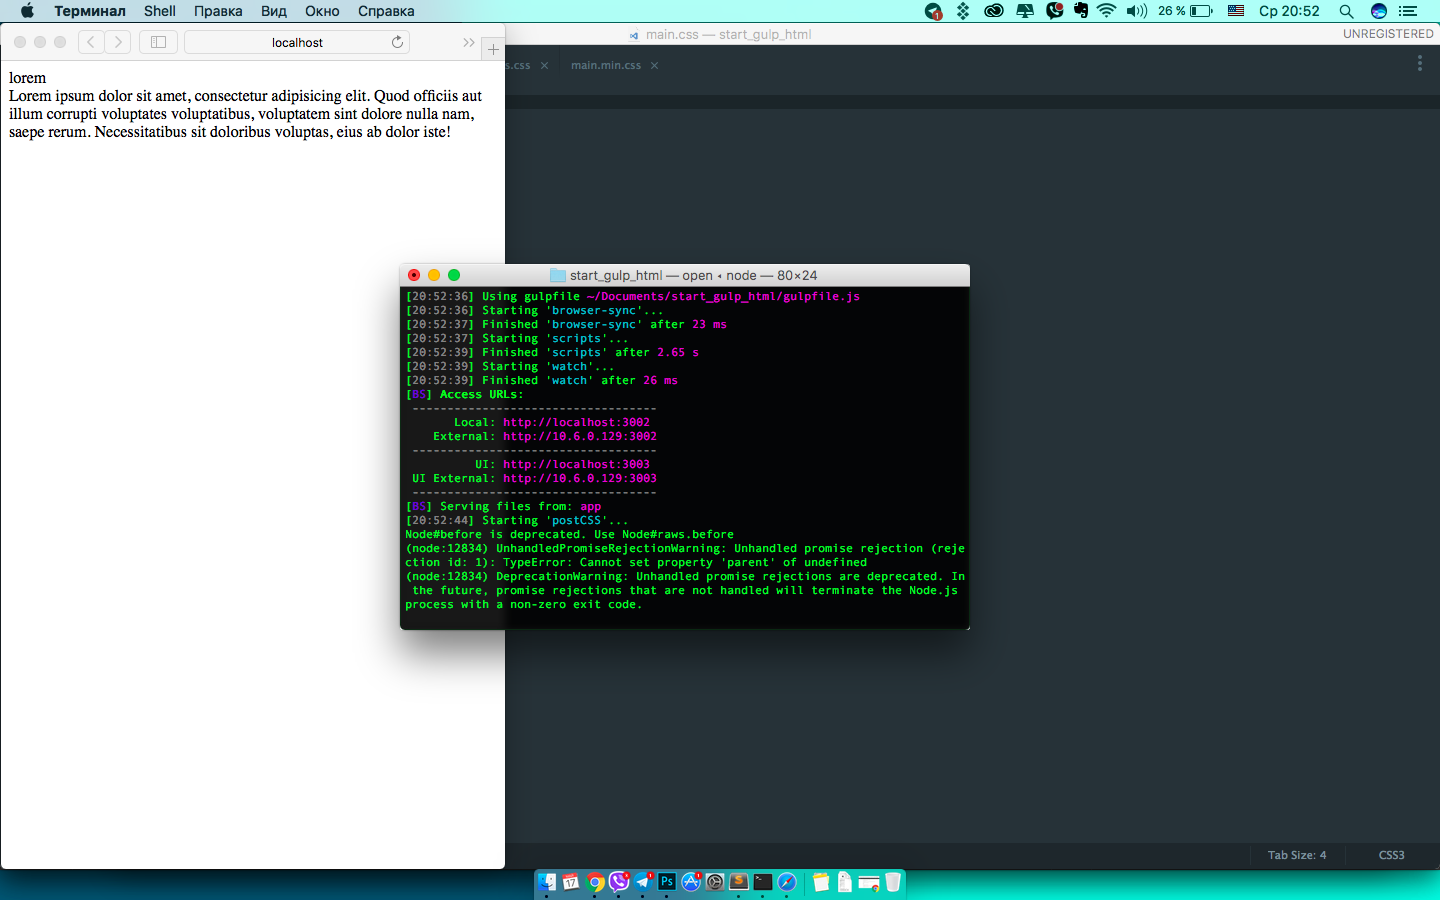Click the UNREGISTERED label in Sublime Text
1440x900 pixels.
(1388, 34)
